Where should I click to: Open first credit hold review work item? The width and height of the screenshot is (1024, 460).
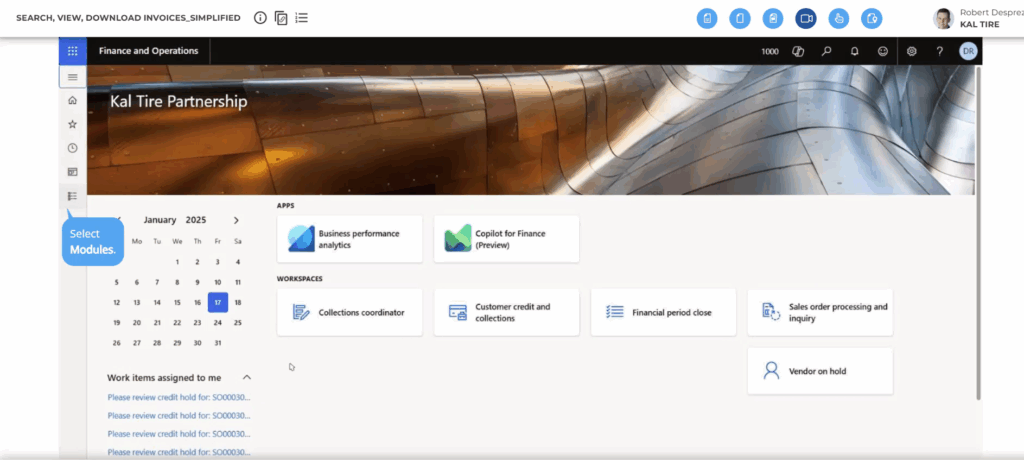179,397
